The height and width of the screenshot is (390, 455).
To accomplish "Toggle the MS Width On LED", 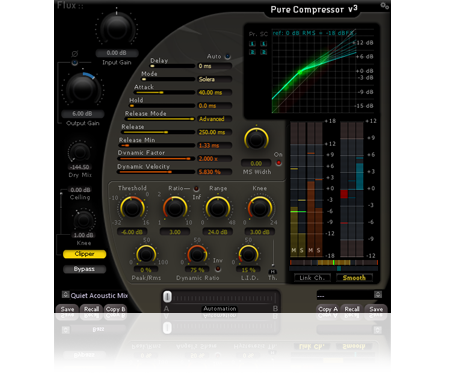I will coord(278,163).
